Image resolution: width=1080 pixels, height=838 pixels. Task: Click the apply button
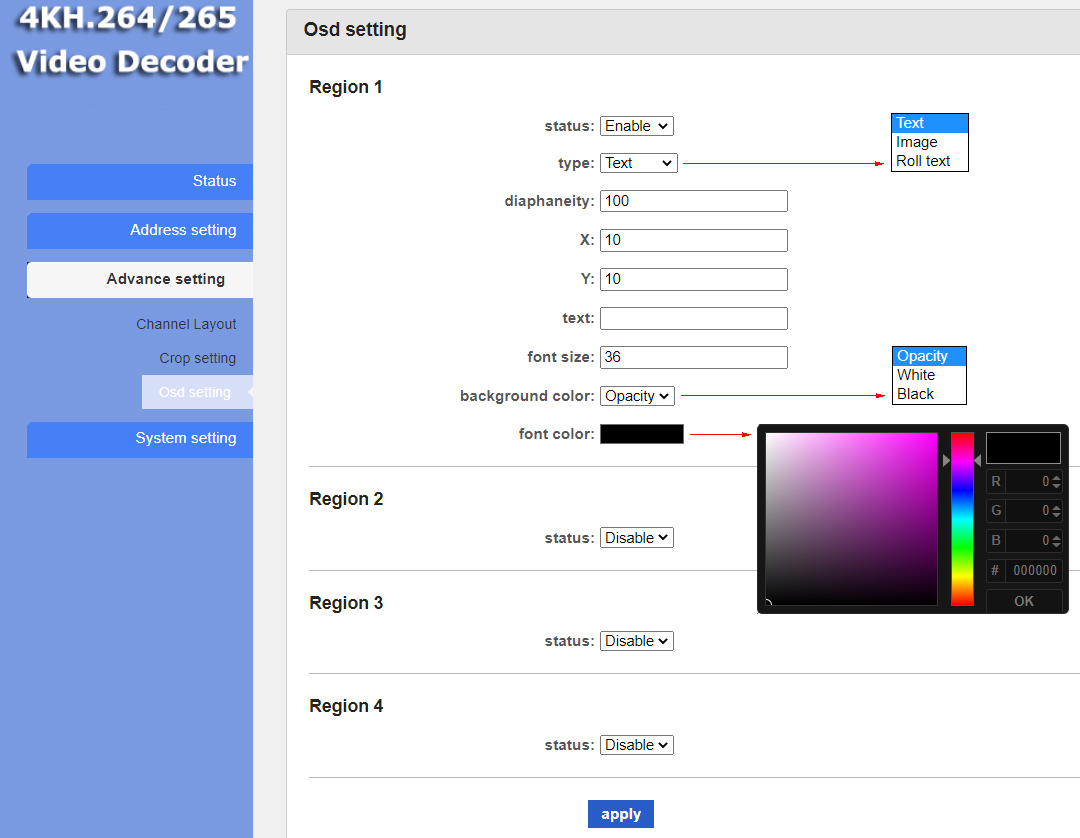coord(620,814)
